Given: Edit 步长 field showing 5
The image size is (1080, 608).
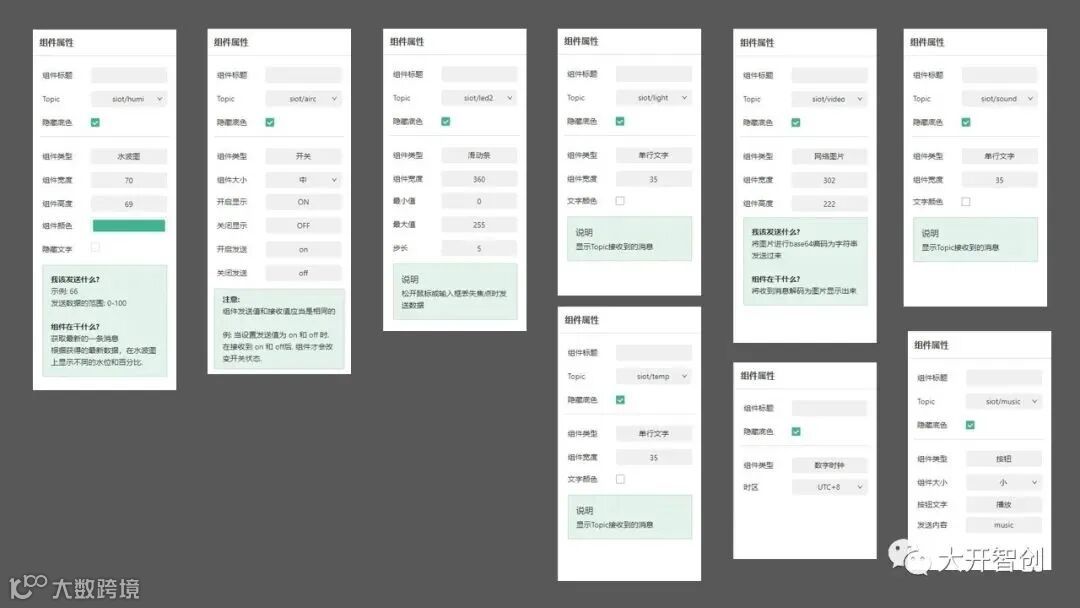Looking at the screenshot, I should (x=479, y=249).
